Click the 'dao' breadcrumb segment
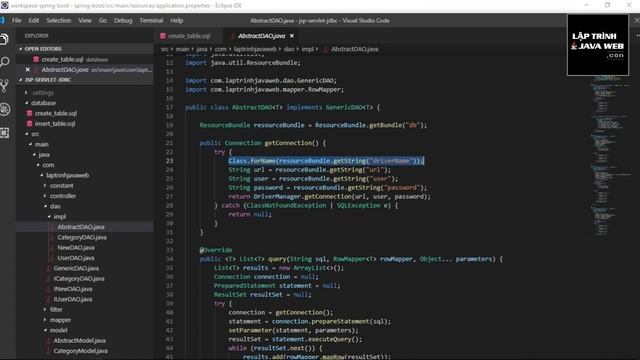 point(289,49)
